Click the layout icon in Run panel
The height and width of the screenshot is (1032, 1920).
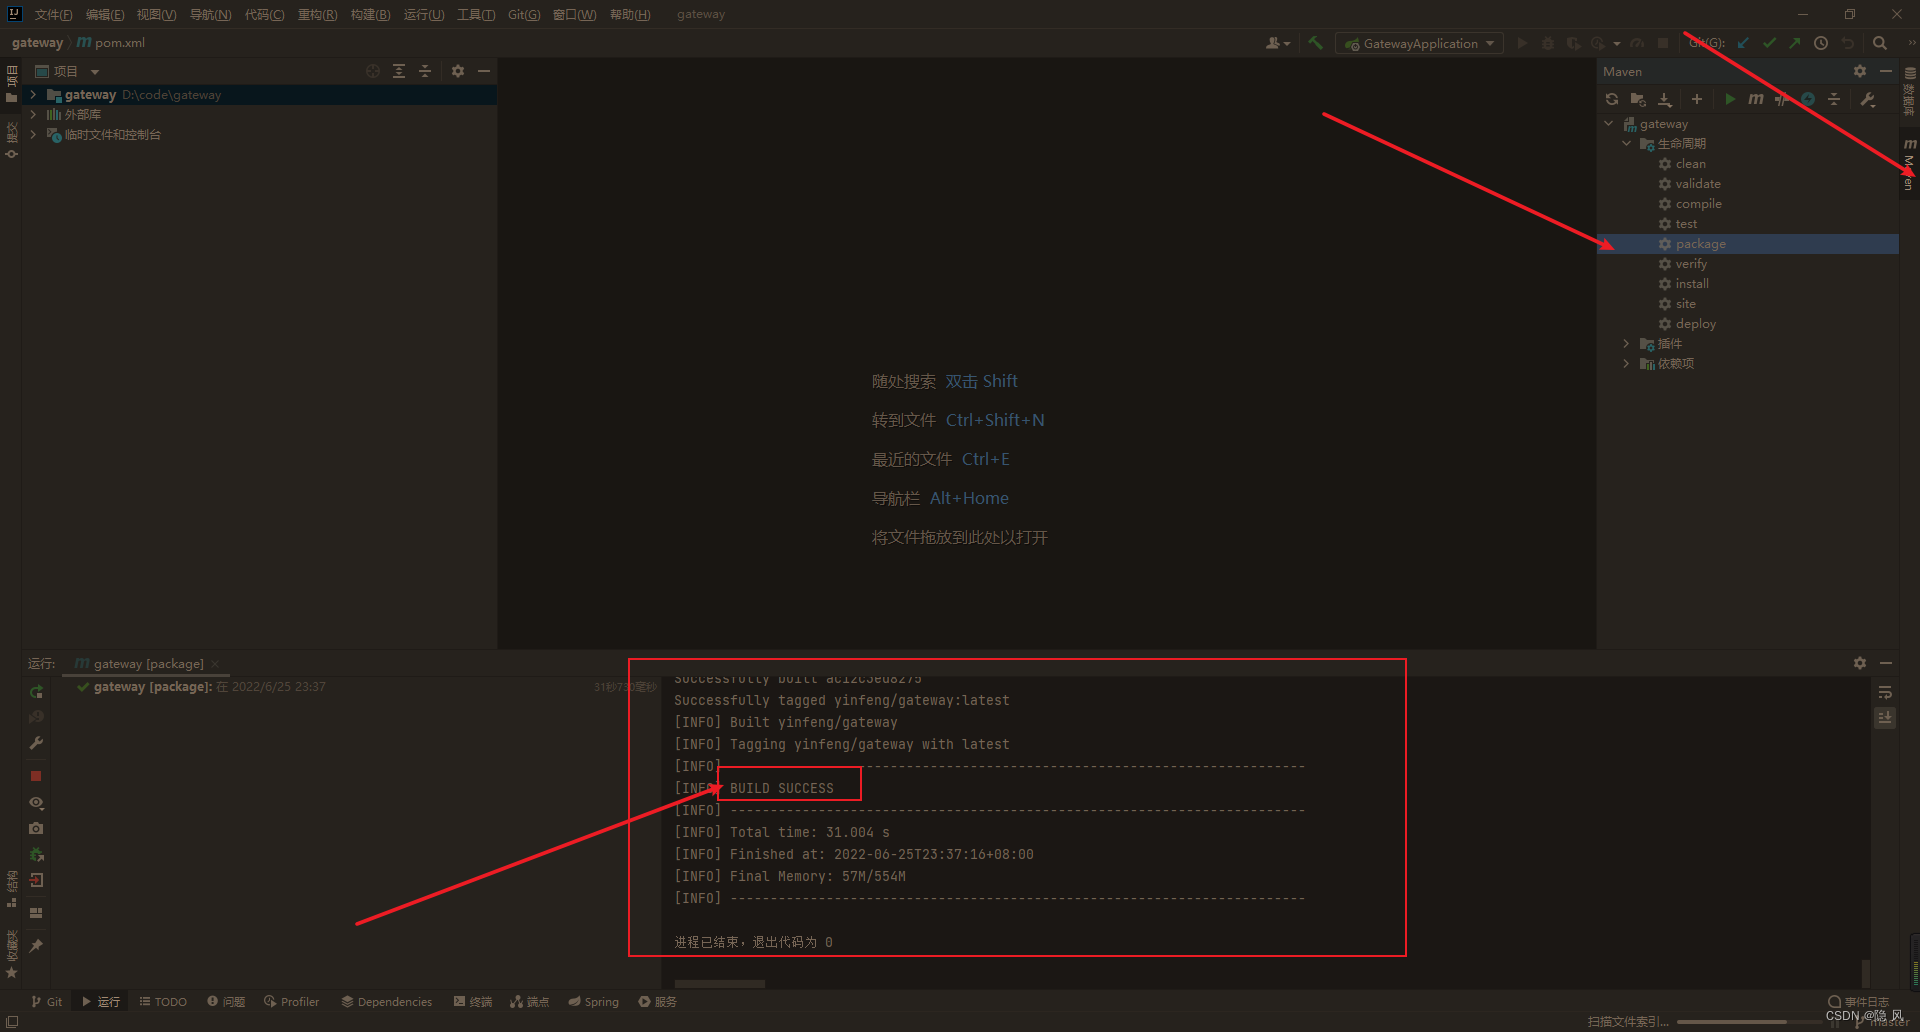[x=36, y=913]
